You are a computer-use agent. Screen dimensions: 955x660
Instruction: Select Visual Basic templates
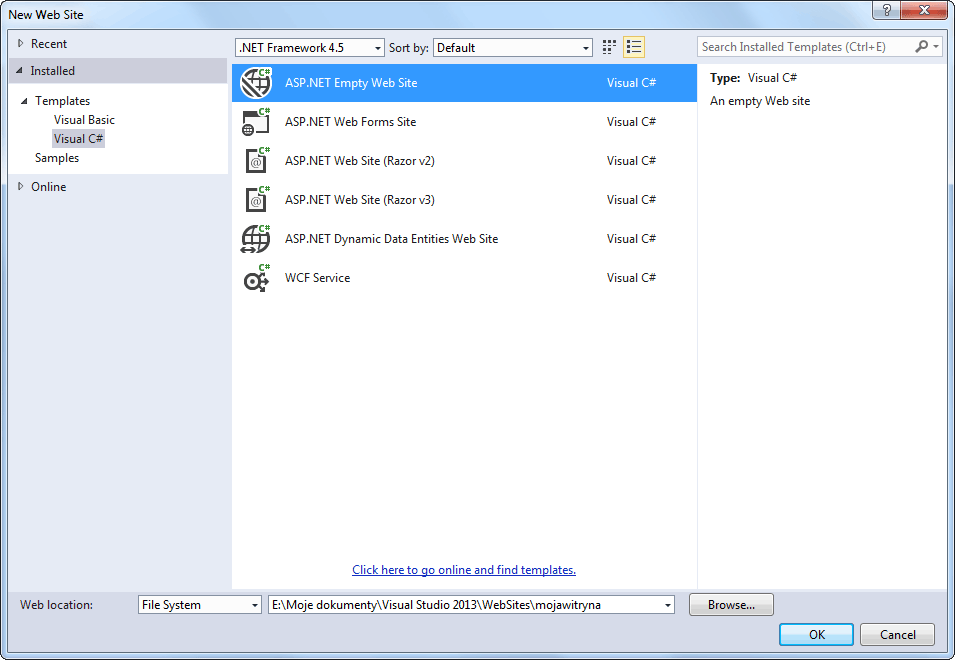coord(84,120)
